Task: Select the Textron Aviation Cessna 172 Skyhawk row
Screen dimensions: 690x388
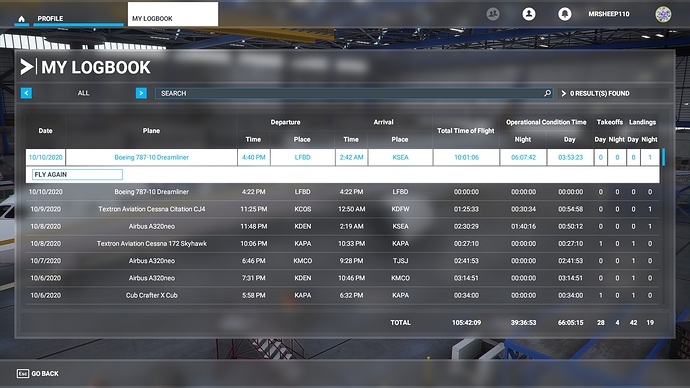Action: [342, 243]
